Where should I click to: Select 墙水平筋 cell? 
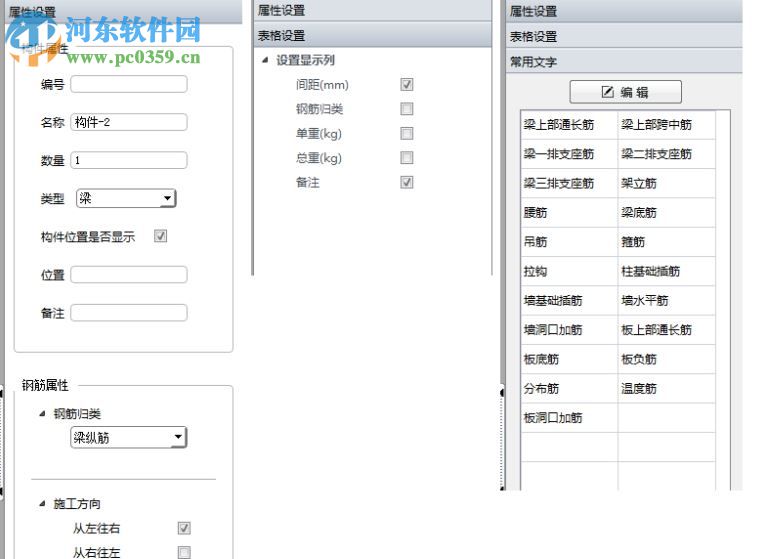(x=667, y=301)
